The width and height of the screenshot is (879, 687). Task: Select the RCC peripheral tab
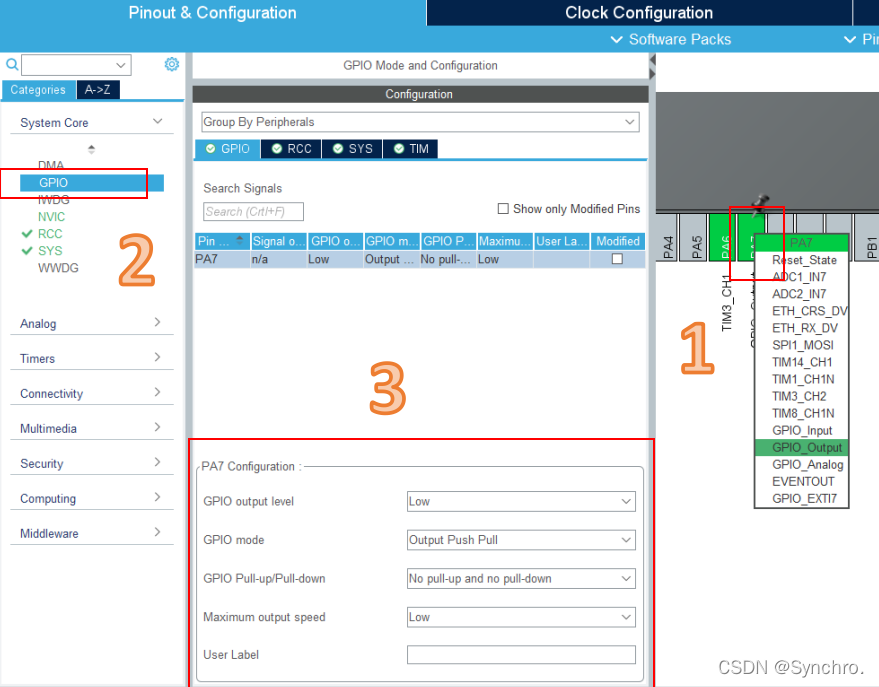pos(292,148)
